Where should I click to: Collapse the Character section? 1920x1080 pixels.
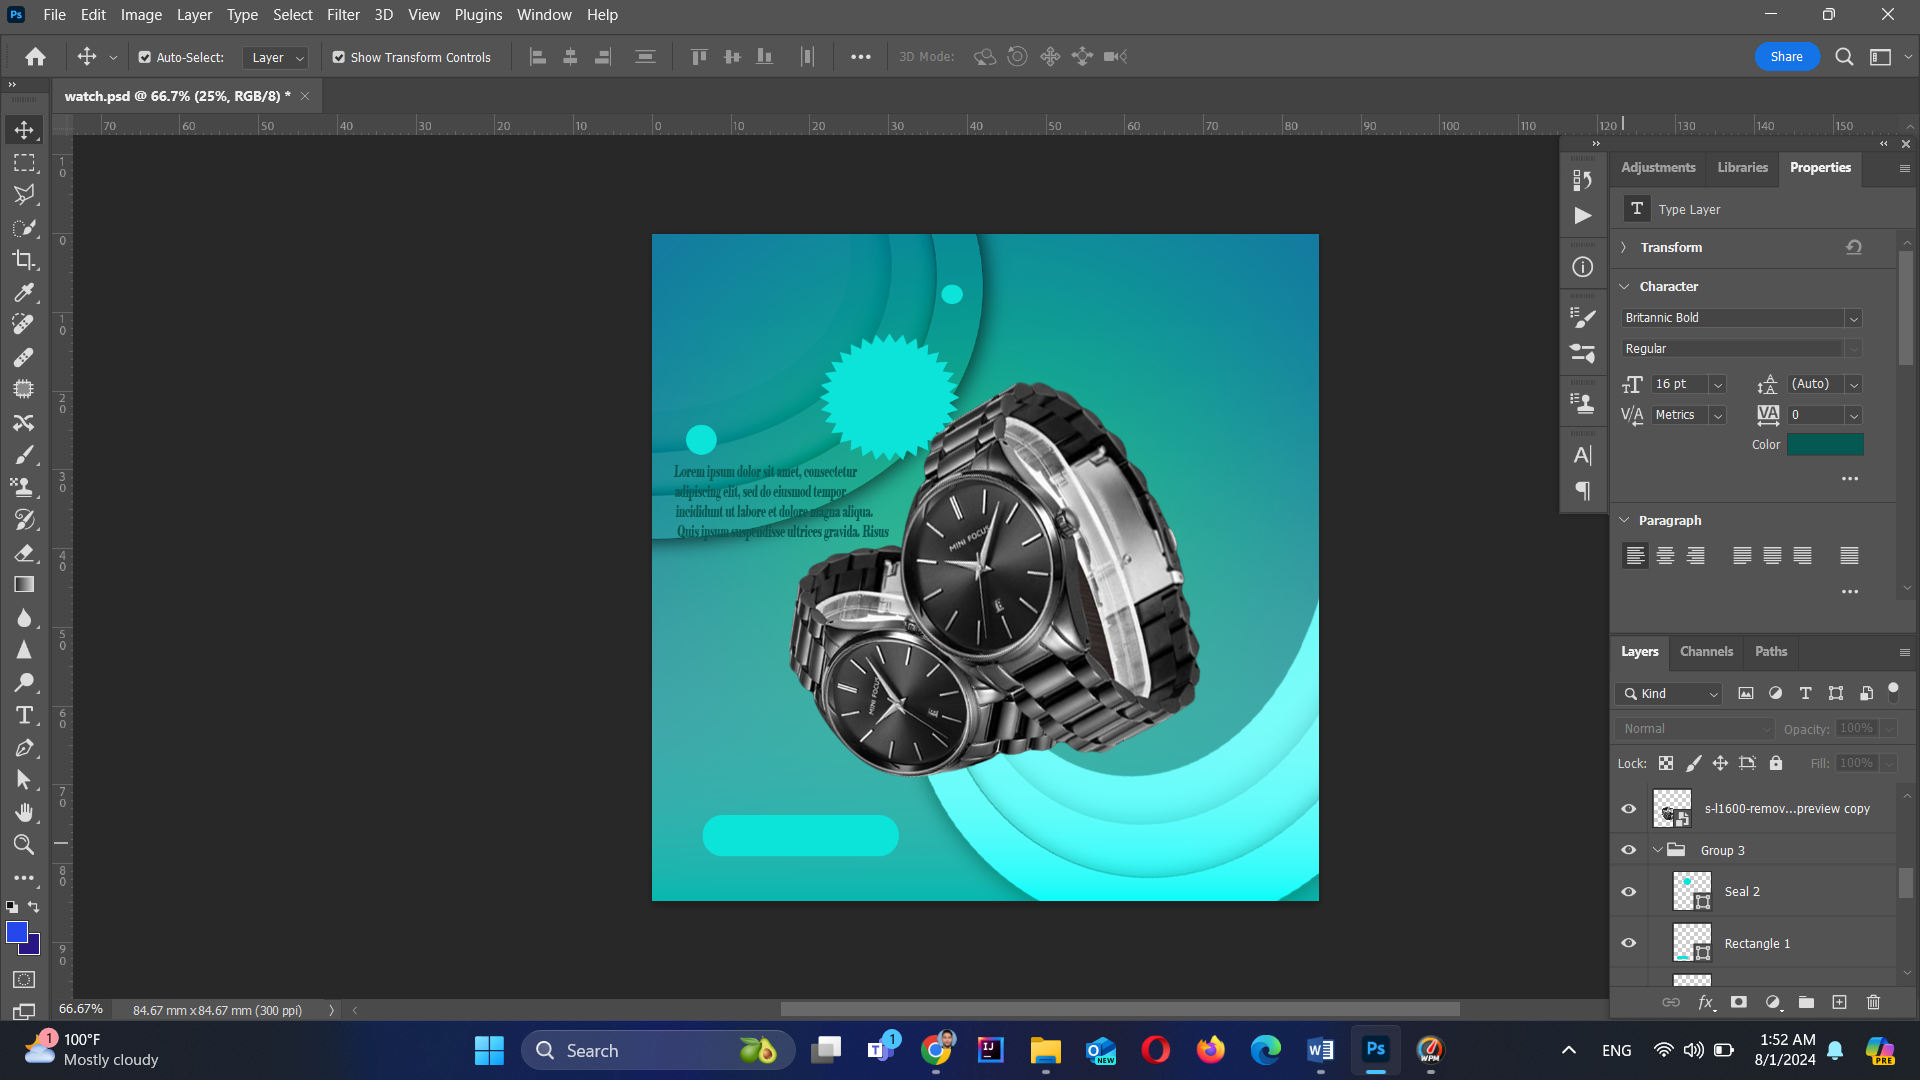(x=1624, y=286)
